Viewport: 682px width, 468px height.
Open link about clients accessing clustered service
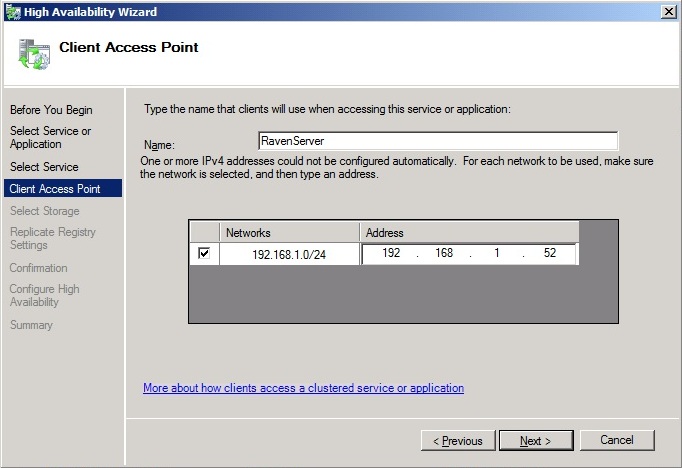(x=303, y=388)
